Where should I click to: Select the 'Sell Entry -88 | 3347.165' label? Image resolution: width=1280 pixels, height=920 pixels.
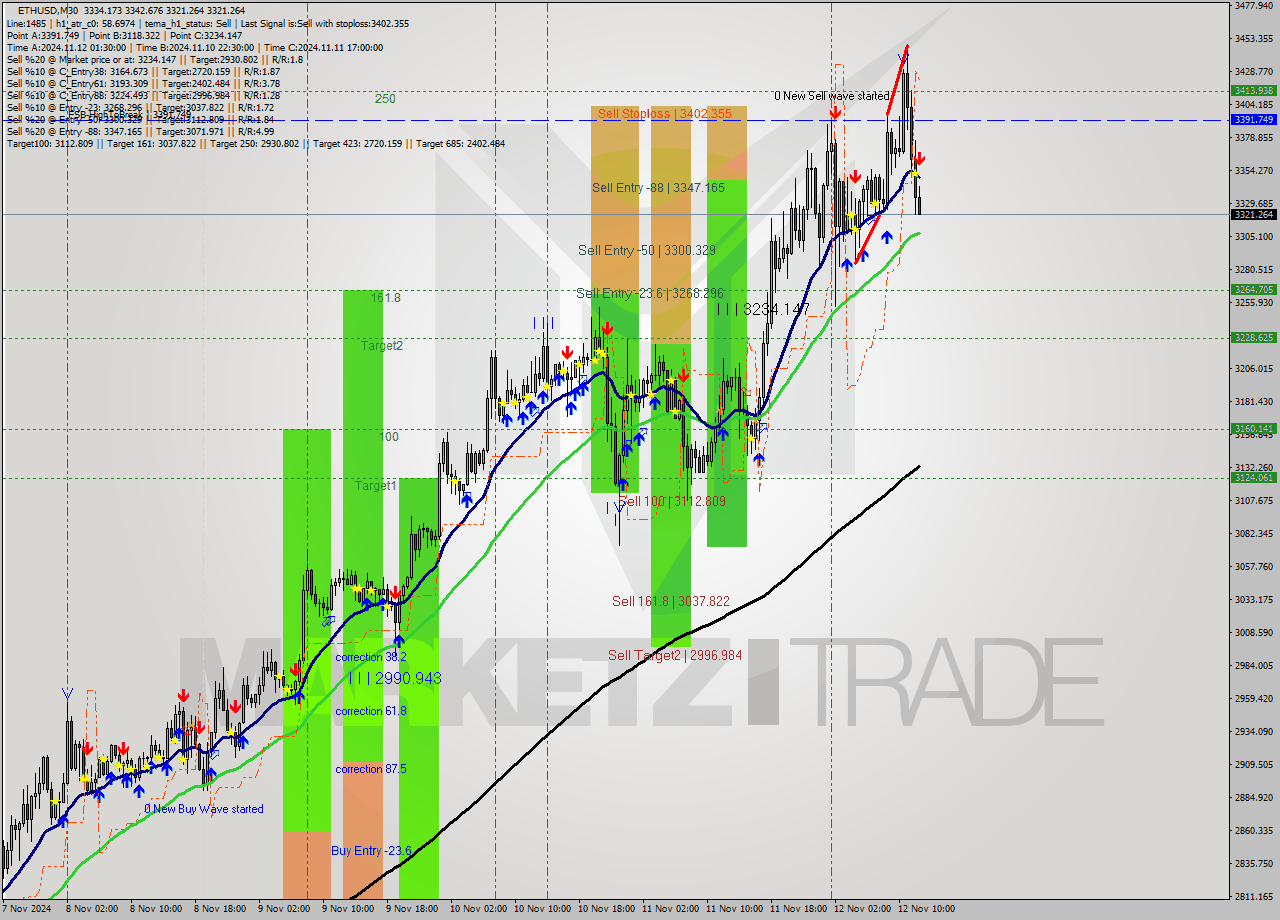click(658, 187)
